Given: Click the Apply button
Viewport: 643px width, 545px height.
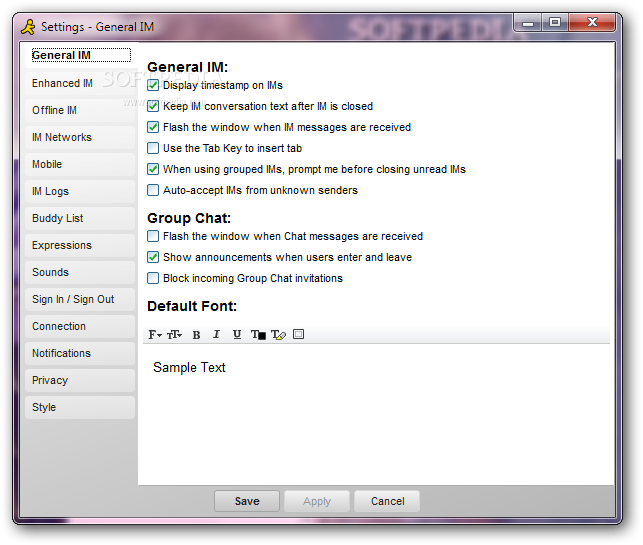Looking at the screenshot, I should (x=317, y=501).
